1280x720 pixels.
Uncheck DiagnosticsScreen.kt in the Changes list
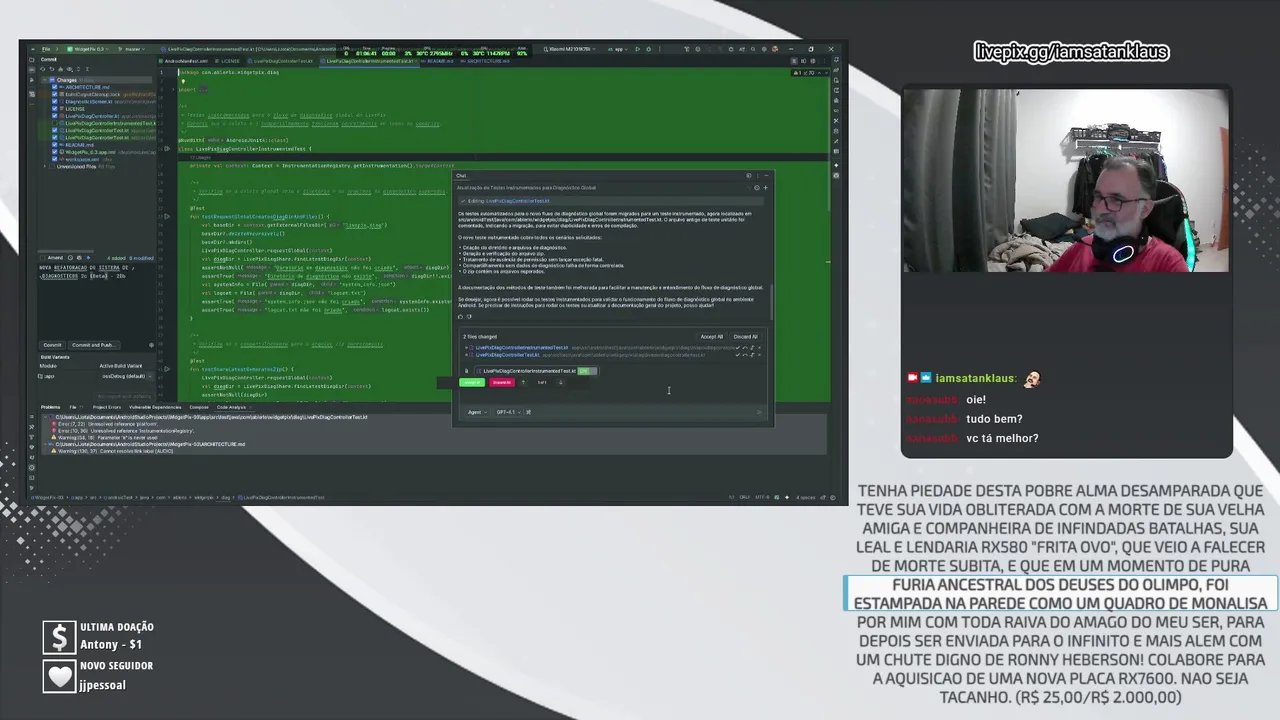coord(54,101)
